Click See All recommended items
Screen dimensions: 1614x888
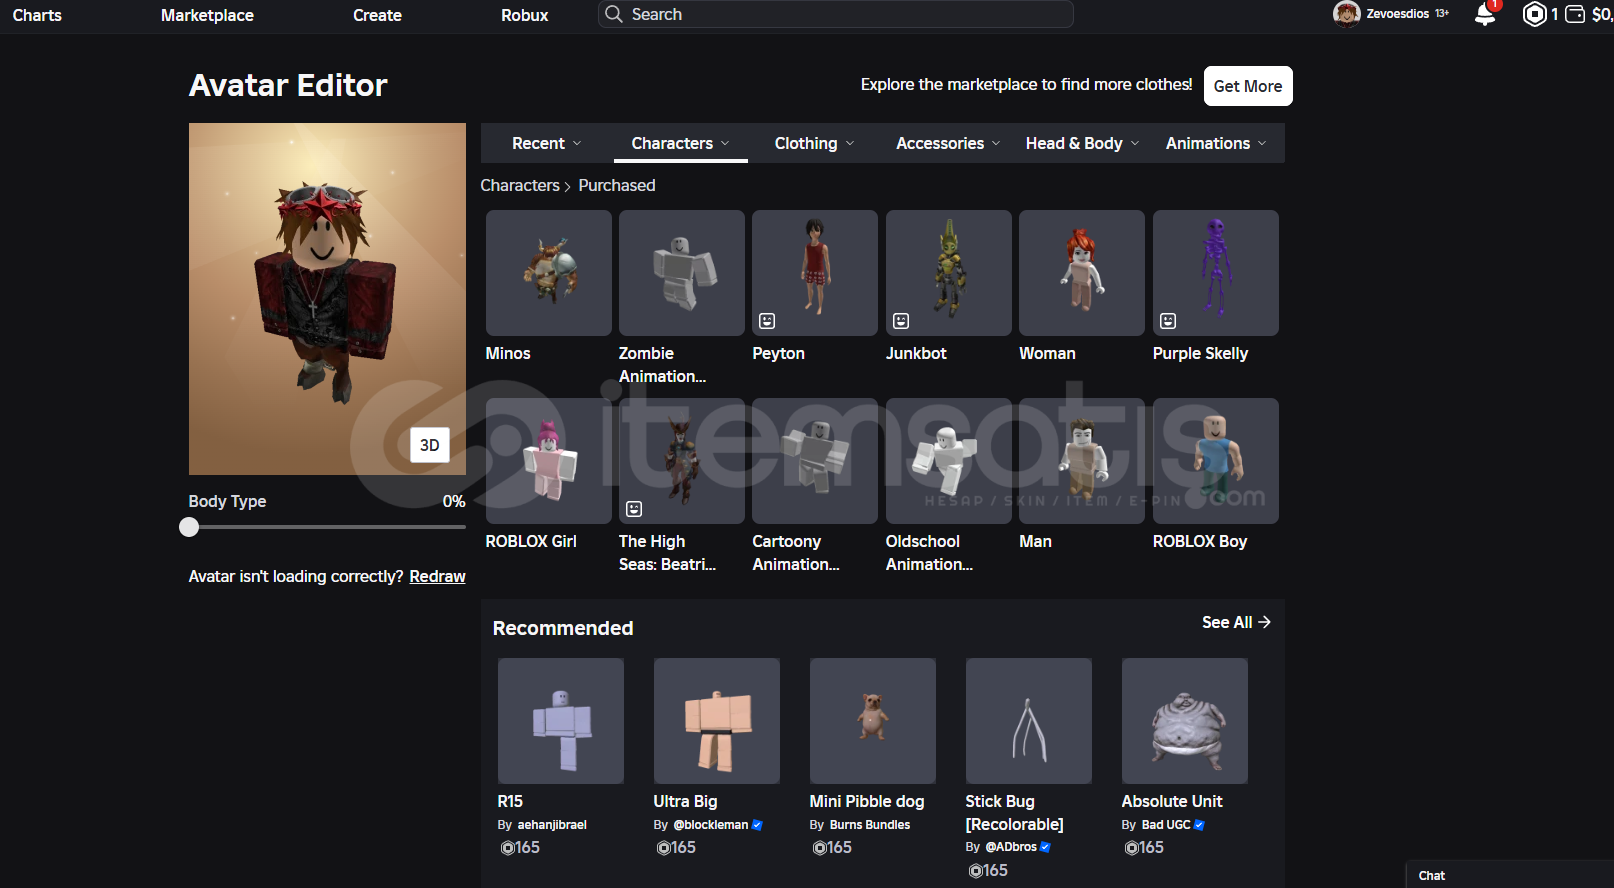(x=1235, y=622)
